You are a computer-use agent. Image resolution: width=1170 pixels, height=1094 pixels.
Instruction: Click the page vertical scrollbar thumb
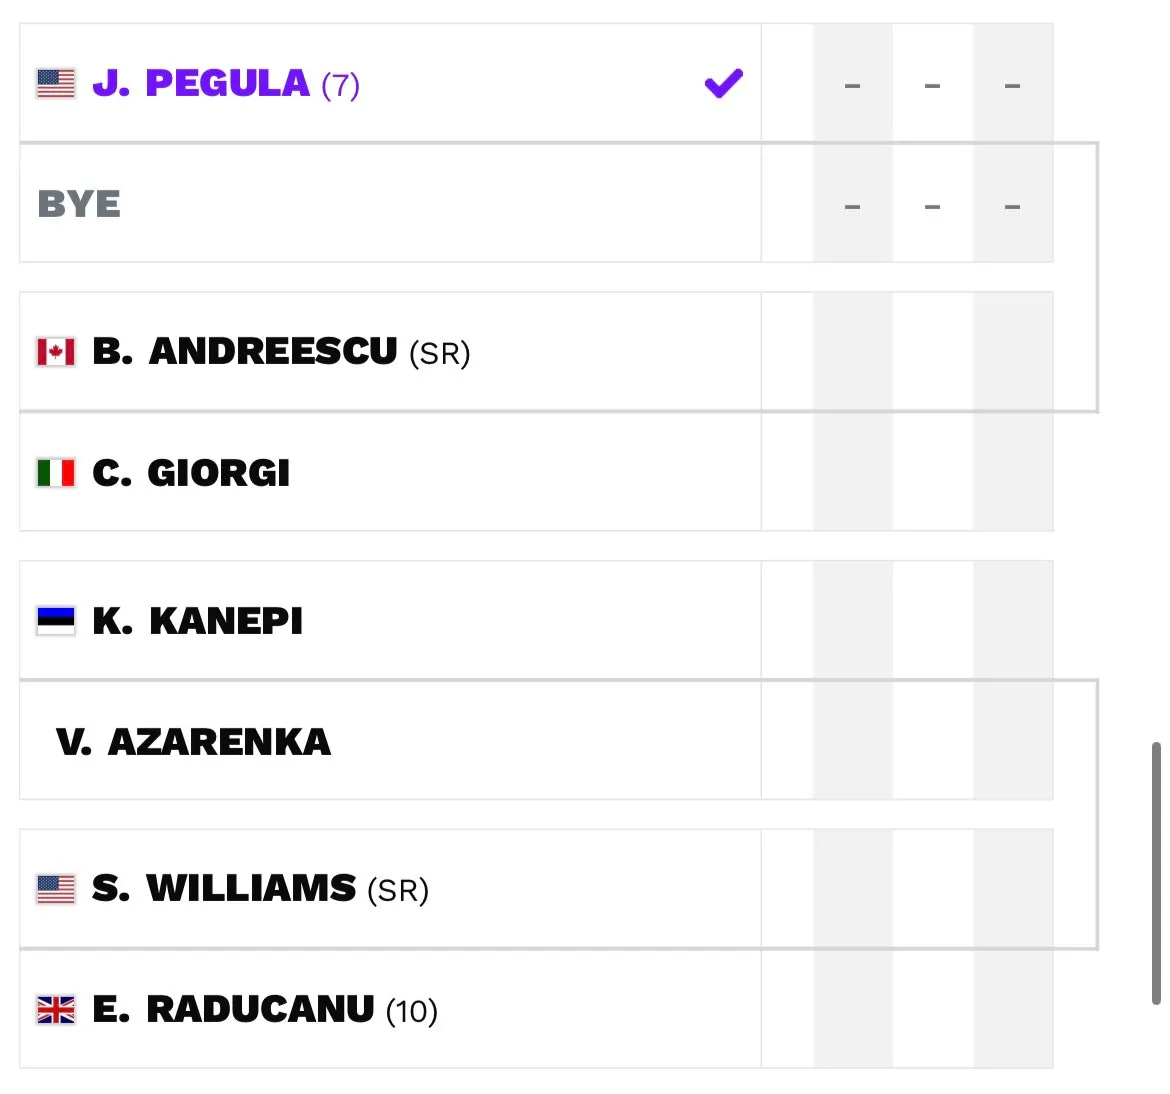click(1156, 873)
